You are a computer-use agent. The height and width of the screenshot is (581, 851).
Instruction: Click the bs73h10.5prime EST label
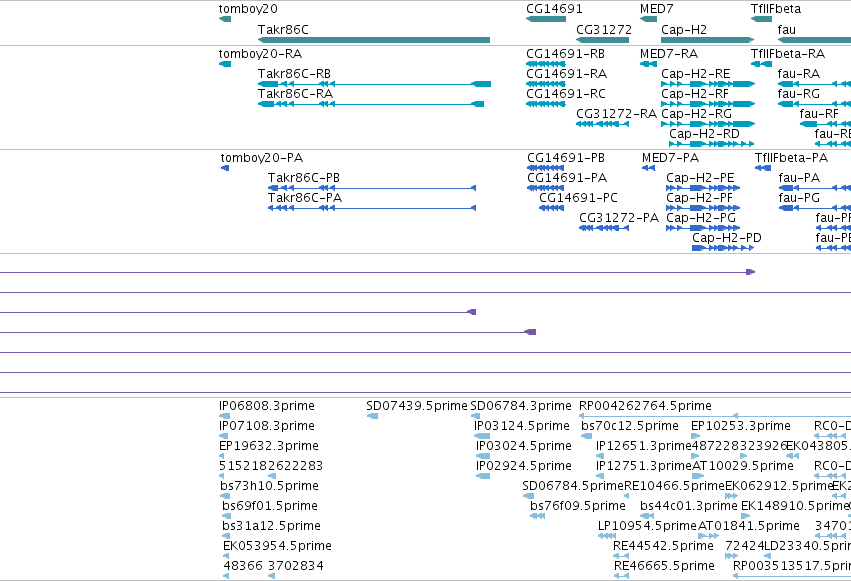click(270, 486)
